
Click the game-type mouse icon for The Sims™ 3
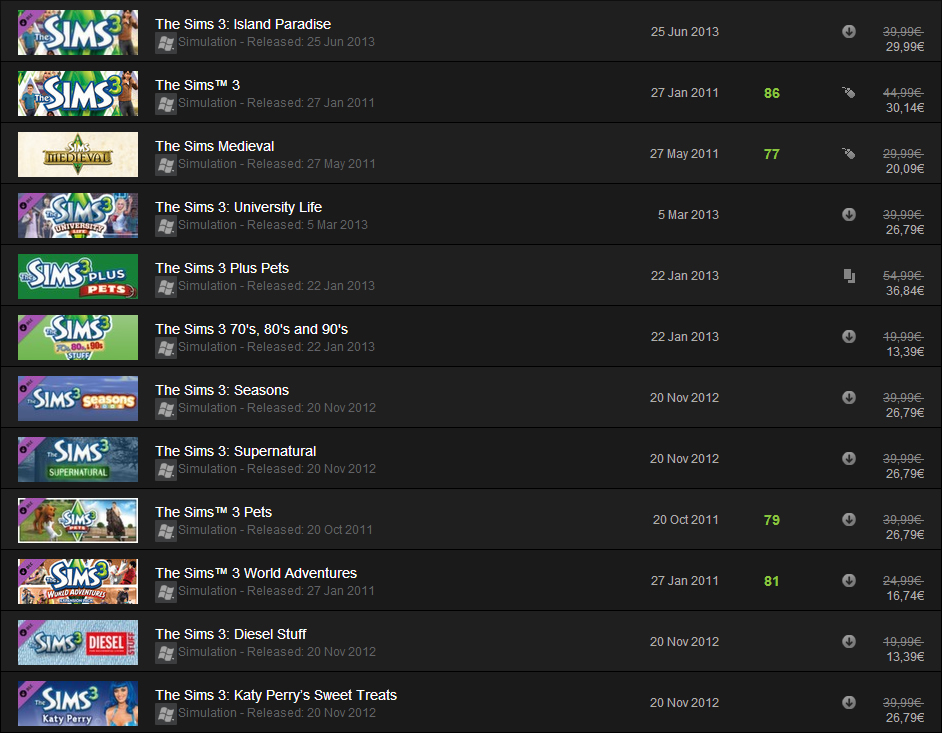coord(848,93)
